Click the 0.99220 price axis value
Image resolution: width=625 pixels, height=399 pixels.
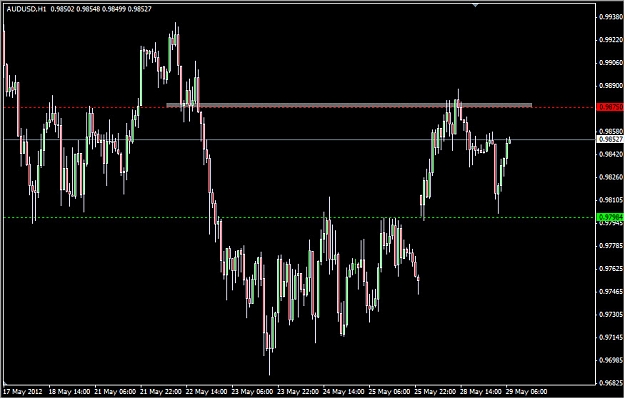(x=611, y=40)
